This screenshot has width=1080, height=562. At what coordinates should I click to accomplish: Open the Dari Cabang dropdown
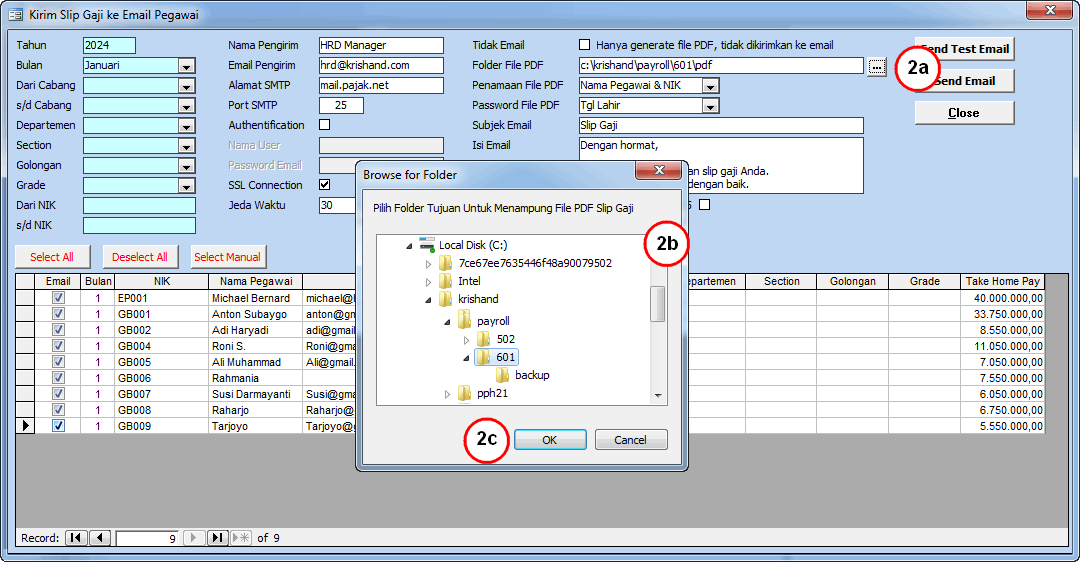[187, 86]
